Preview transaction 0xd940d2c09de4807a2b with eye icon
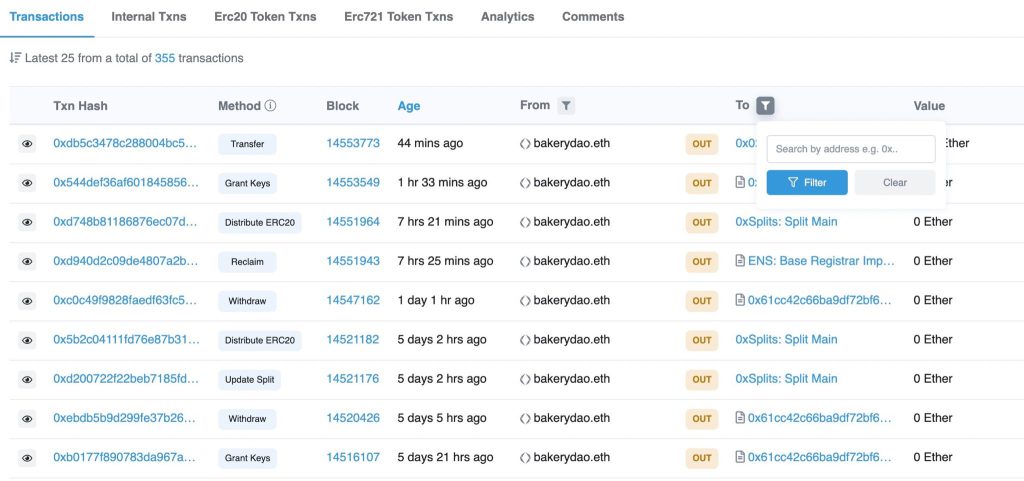This screenshot has height=481, width=1024. (x=27, y=262)
